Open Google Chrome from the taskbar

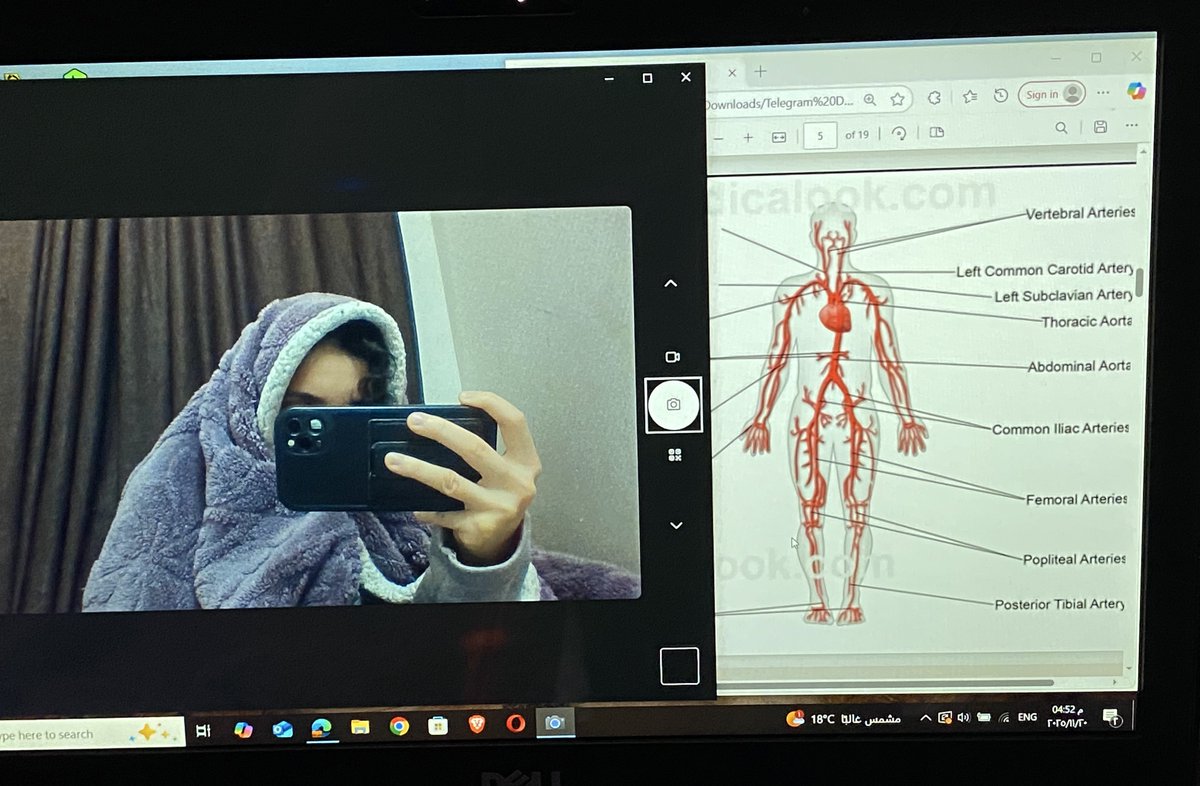click(x=399, y=727)
